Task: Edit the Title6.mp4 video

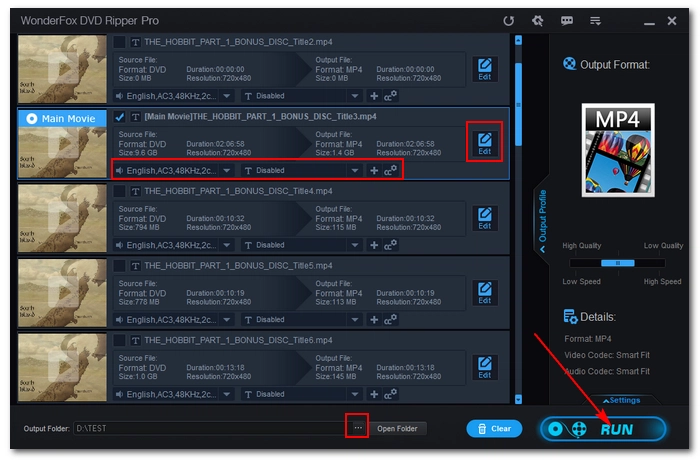Action: click(x=485, y=367)
